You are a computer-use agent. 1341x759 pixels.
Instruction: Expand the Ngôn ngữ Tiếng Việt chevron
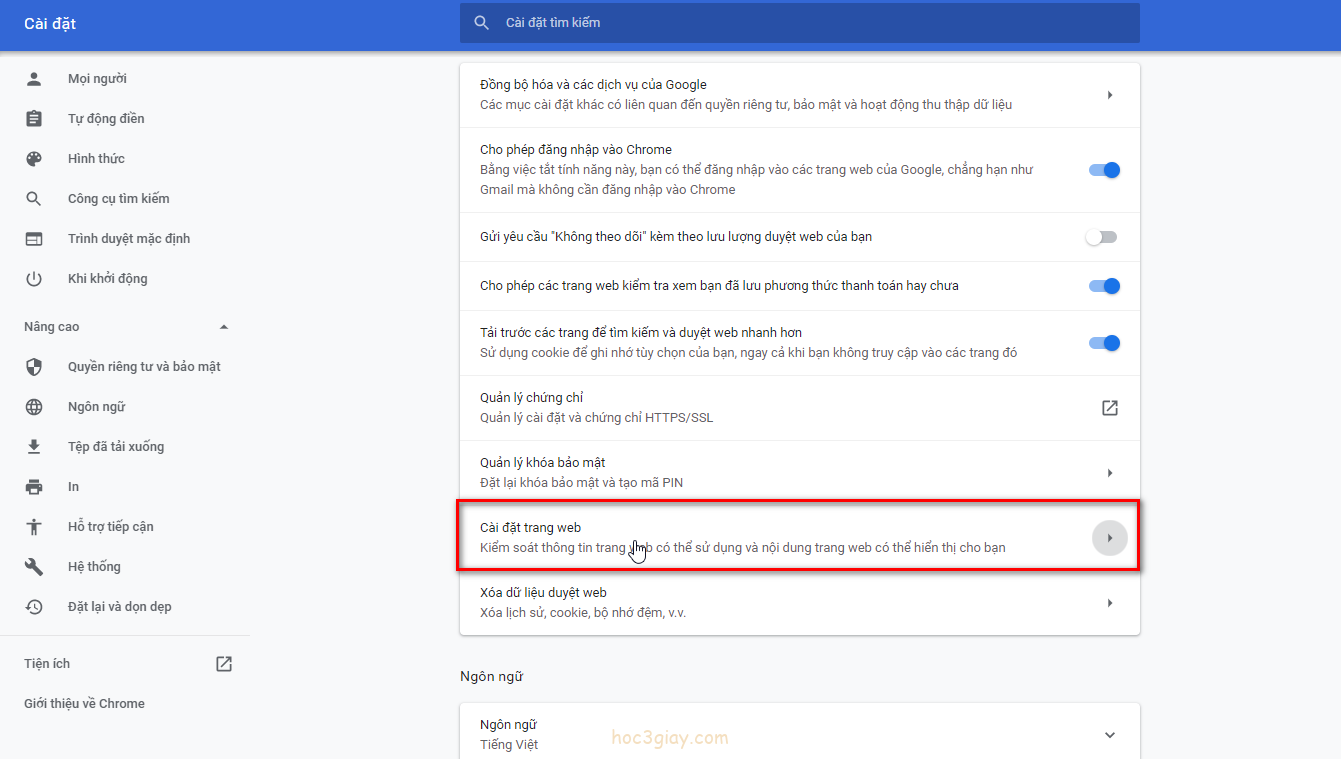click(1109, 735)
